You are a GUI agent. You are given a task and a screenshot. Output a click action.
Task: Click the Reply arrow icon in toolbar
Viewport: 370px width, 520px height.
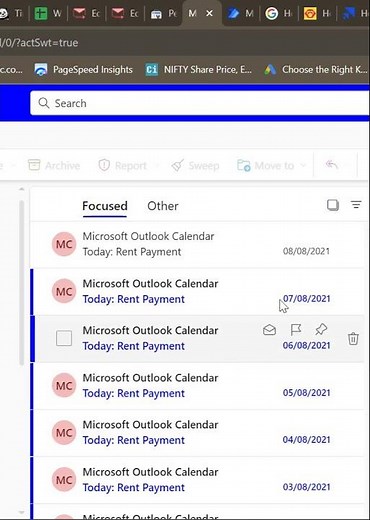[331, 164]
